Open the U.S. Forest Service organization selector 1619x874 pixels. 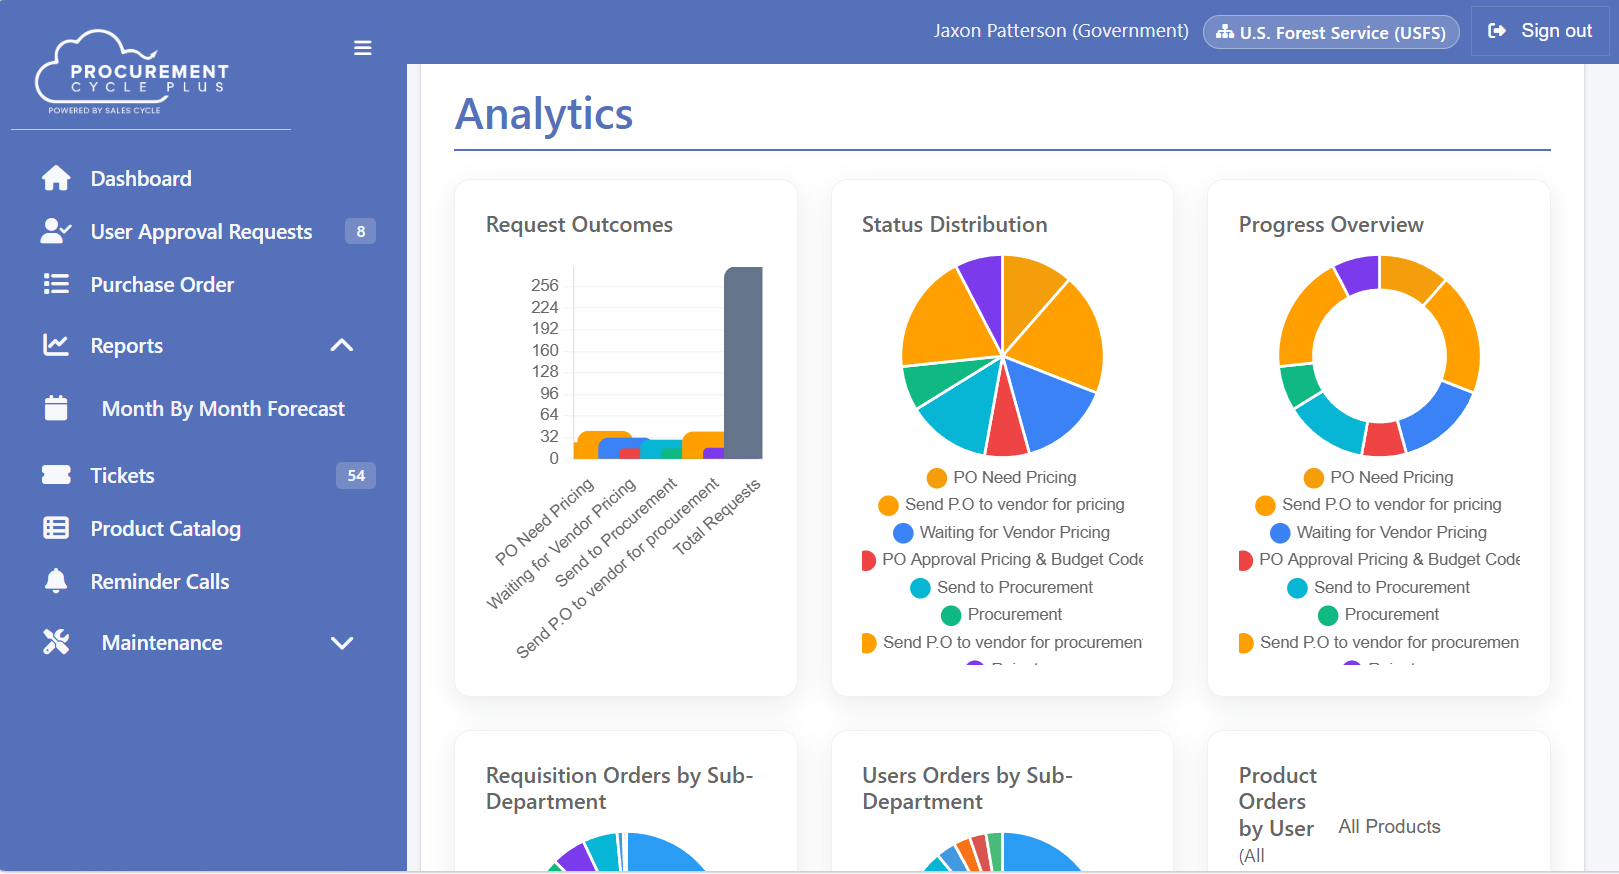tap(1330, 32)
